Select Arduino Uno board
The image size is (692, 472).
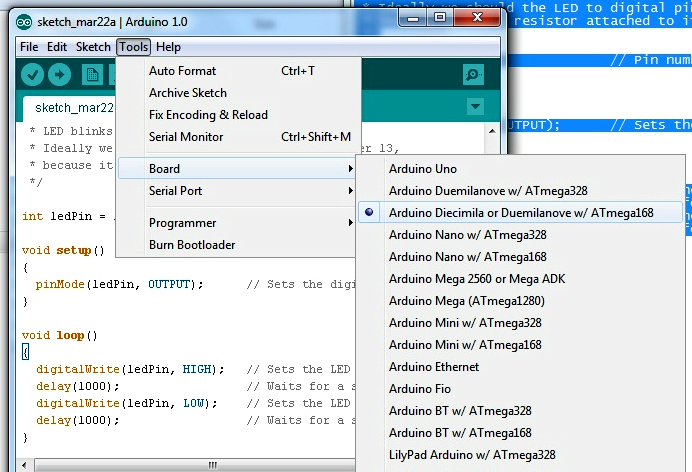520,169
